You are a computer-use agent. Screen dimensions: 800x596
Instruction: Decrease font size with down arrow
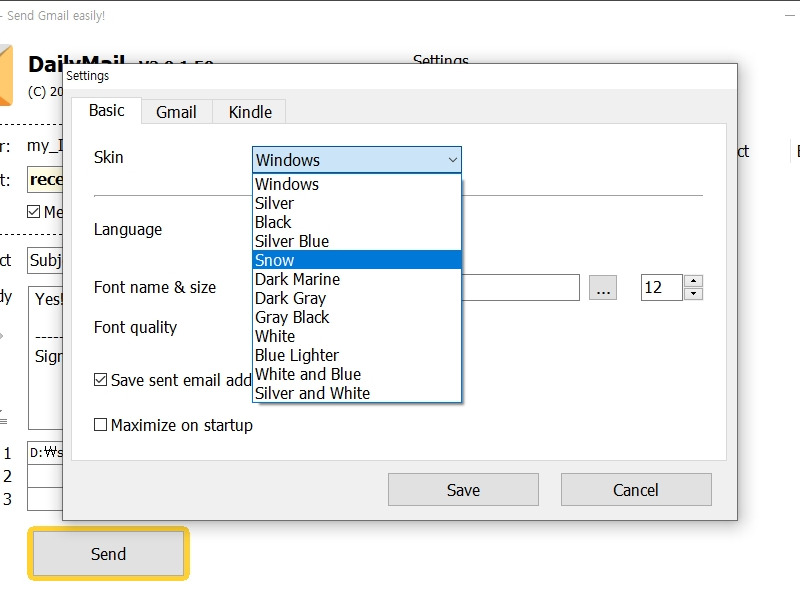tap(693, 293)
